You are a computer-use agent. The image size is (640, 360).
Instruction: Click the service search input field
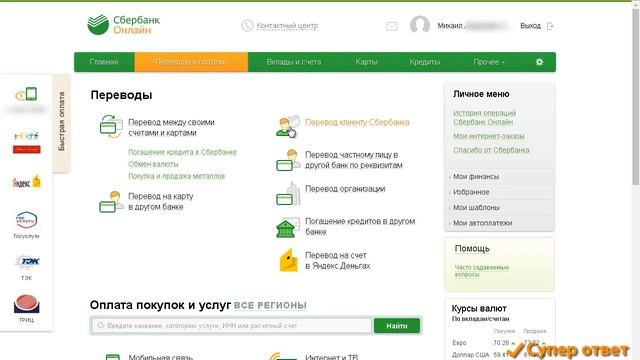pyautogui.click(x=231, y=326)
